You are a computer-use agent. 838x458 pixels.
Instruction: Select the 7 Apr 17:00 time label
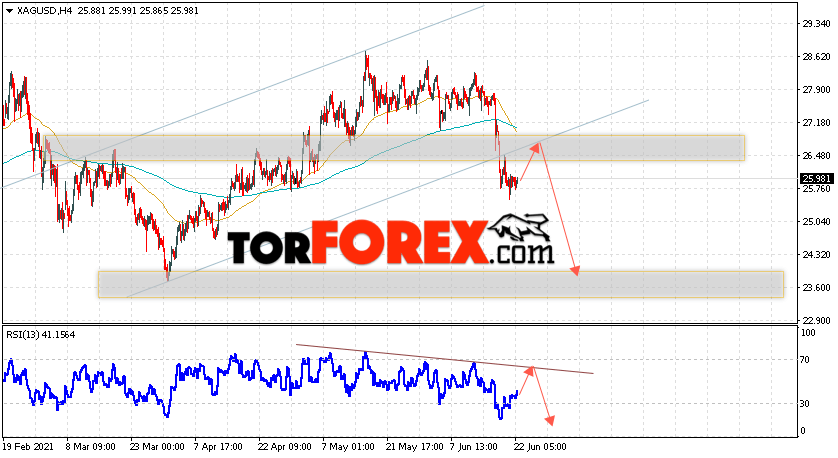coord(218,447)
